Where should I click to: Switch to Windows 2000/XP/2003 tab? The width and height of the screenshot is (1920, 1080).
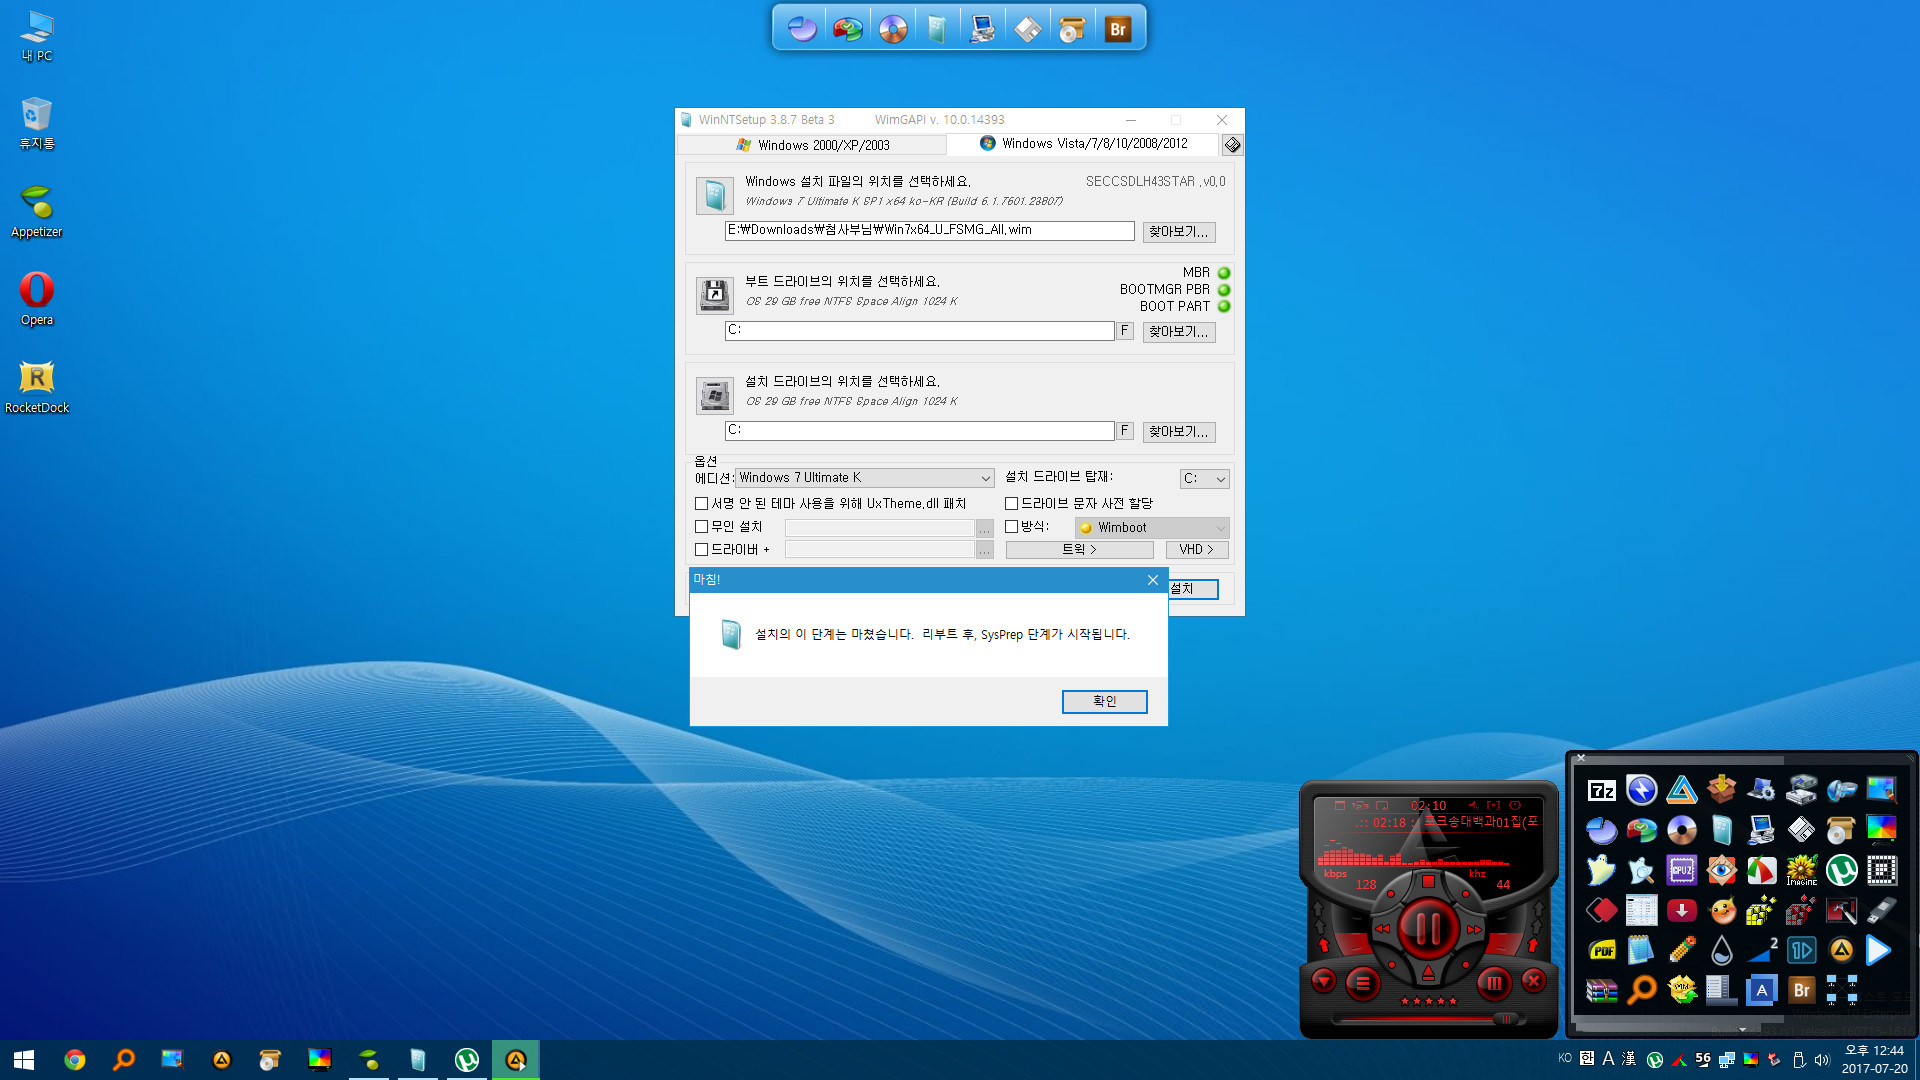[812, 145]
